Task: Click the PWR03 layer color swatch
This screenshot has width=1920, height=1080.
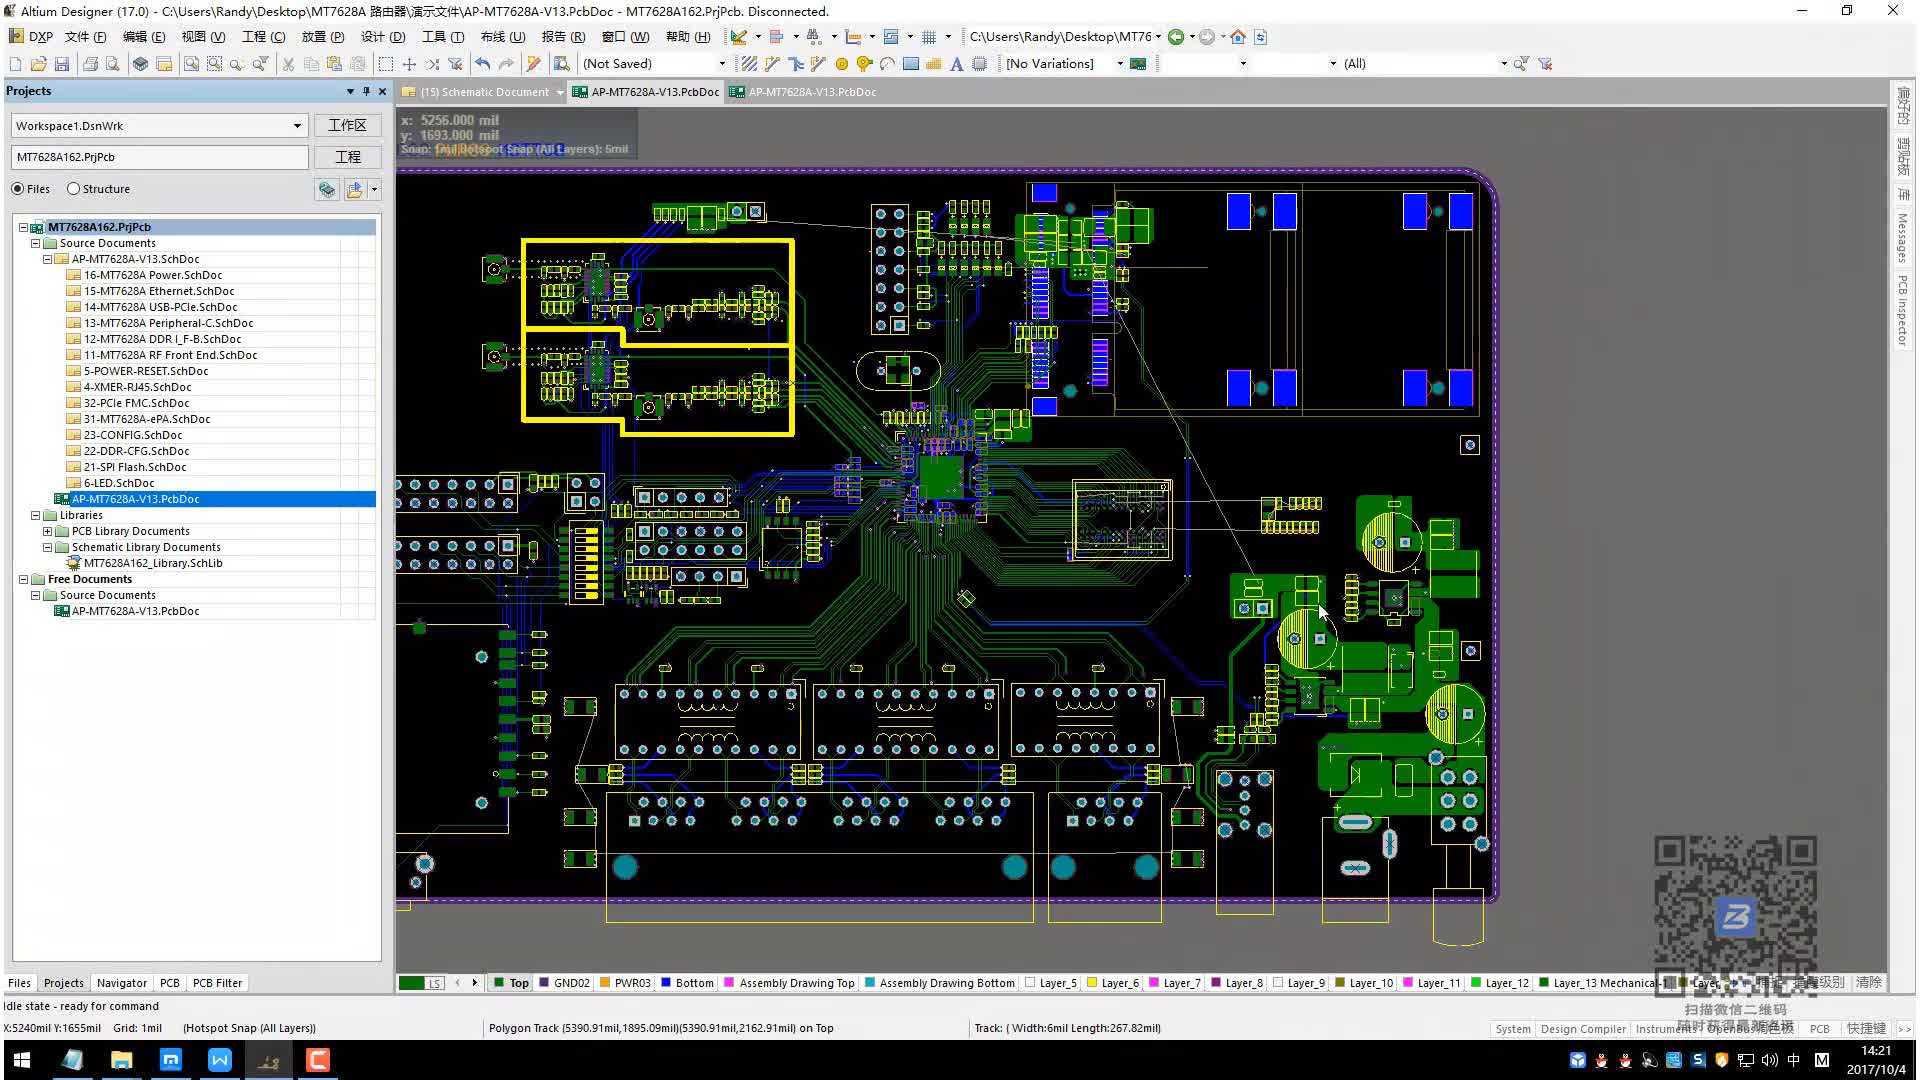Action: coord(604,983)
